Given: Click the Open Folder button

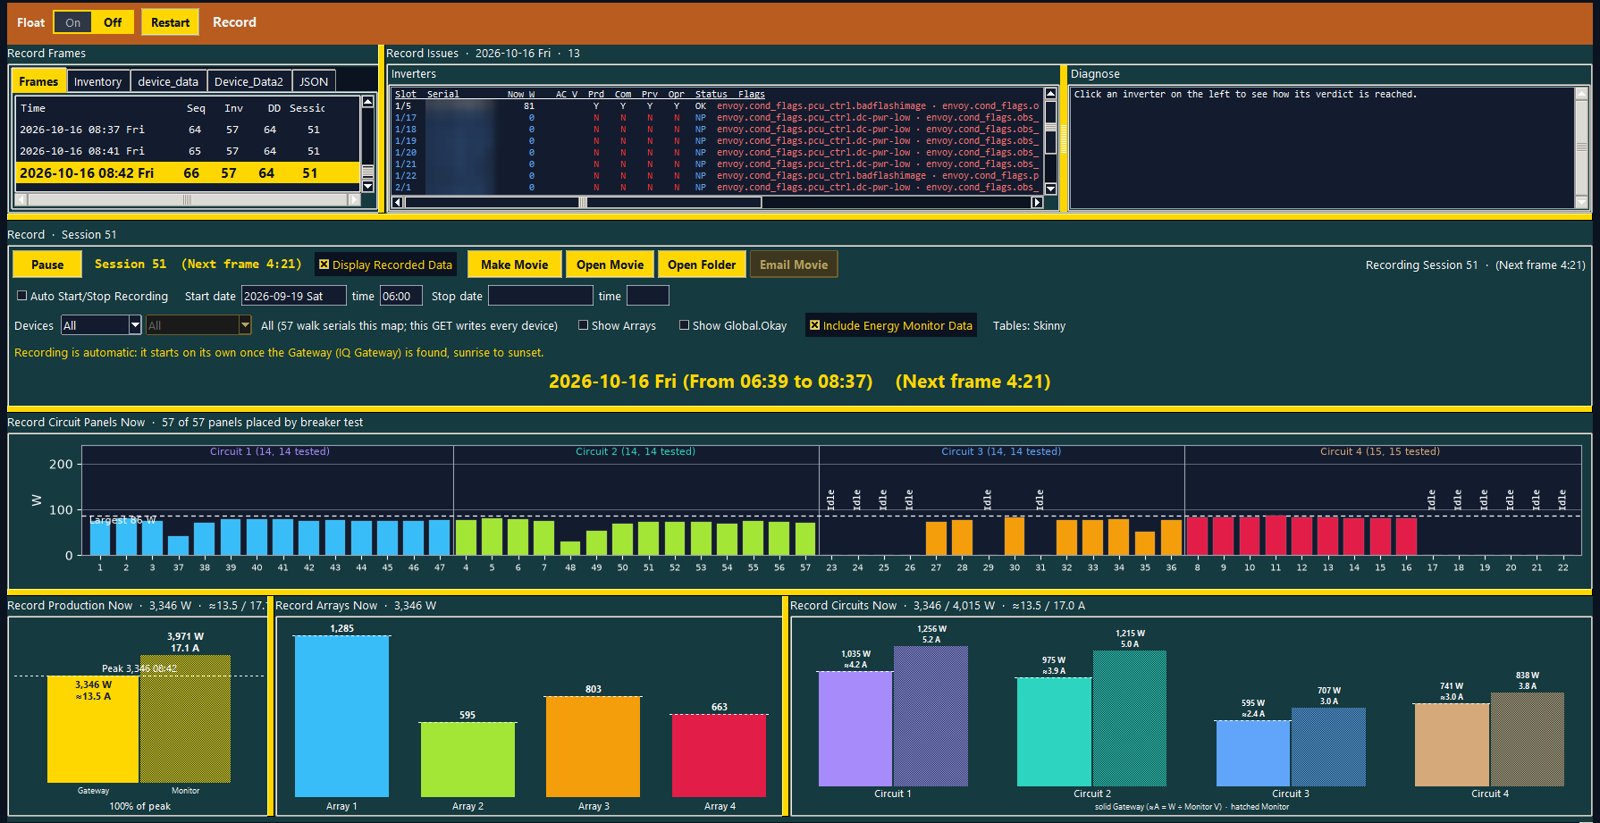Looking at the screenshot, I should [x=701, y=265].
